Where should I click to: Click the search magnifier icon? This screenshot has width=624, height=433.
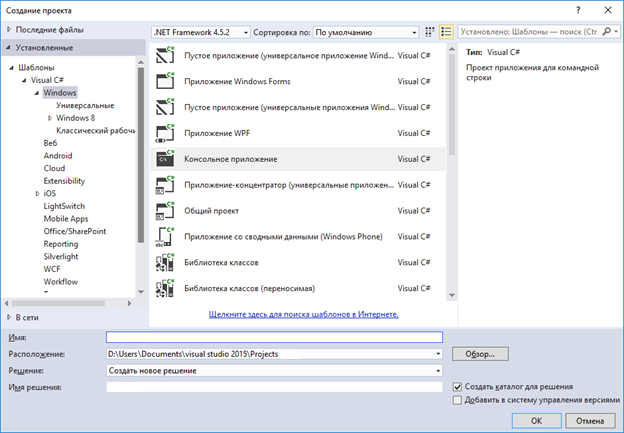[606, 31]
